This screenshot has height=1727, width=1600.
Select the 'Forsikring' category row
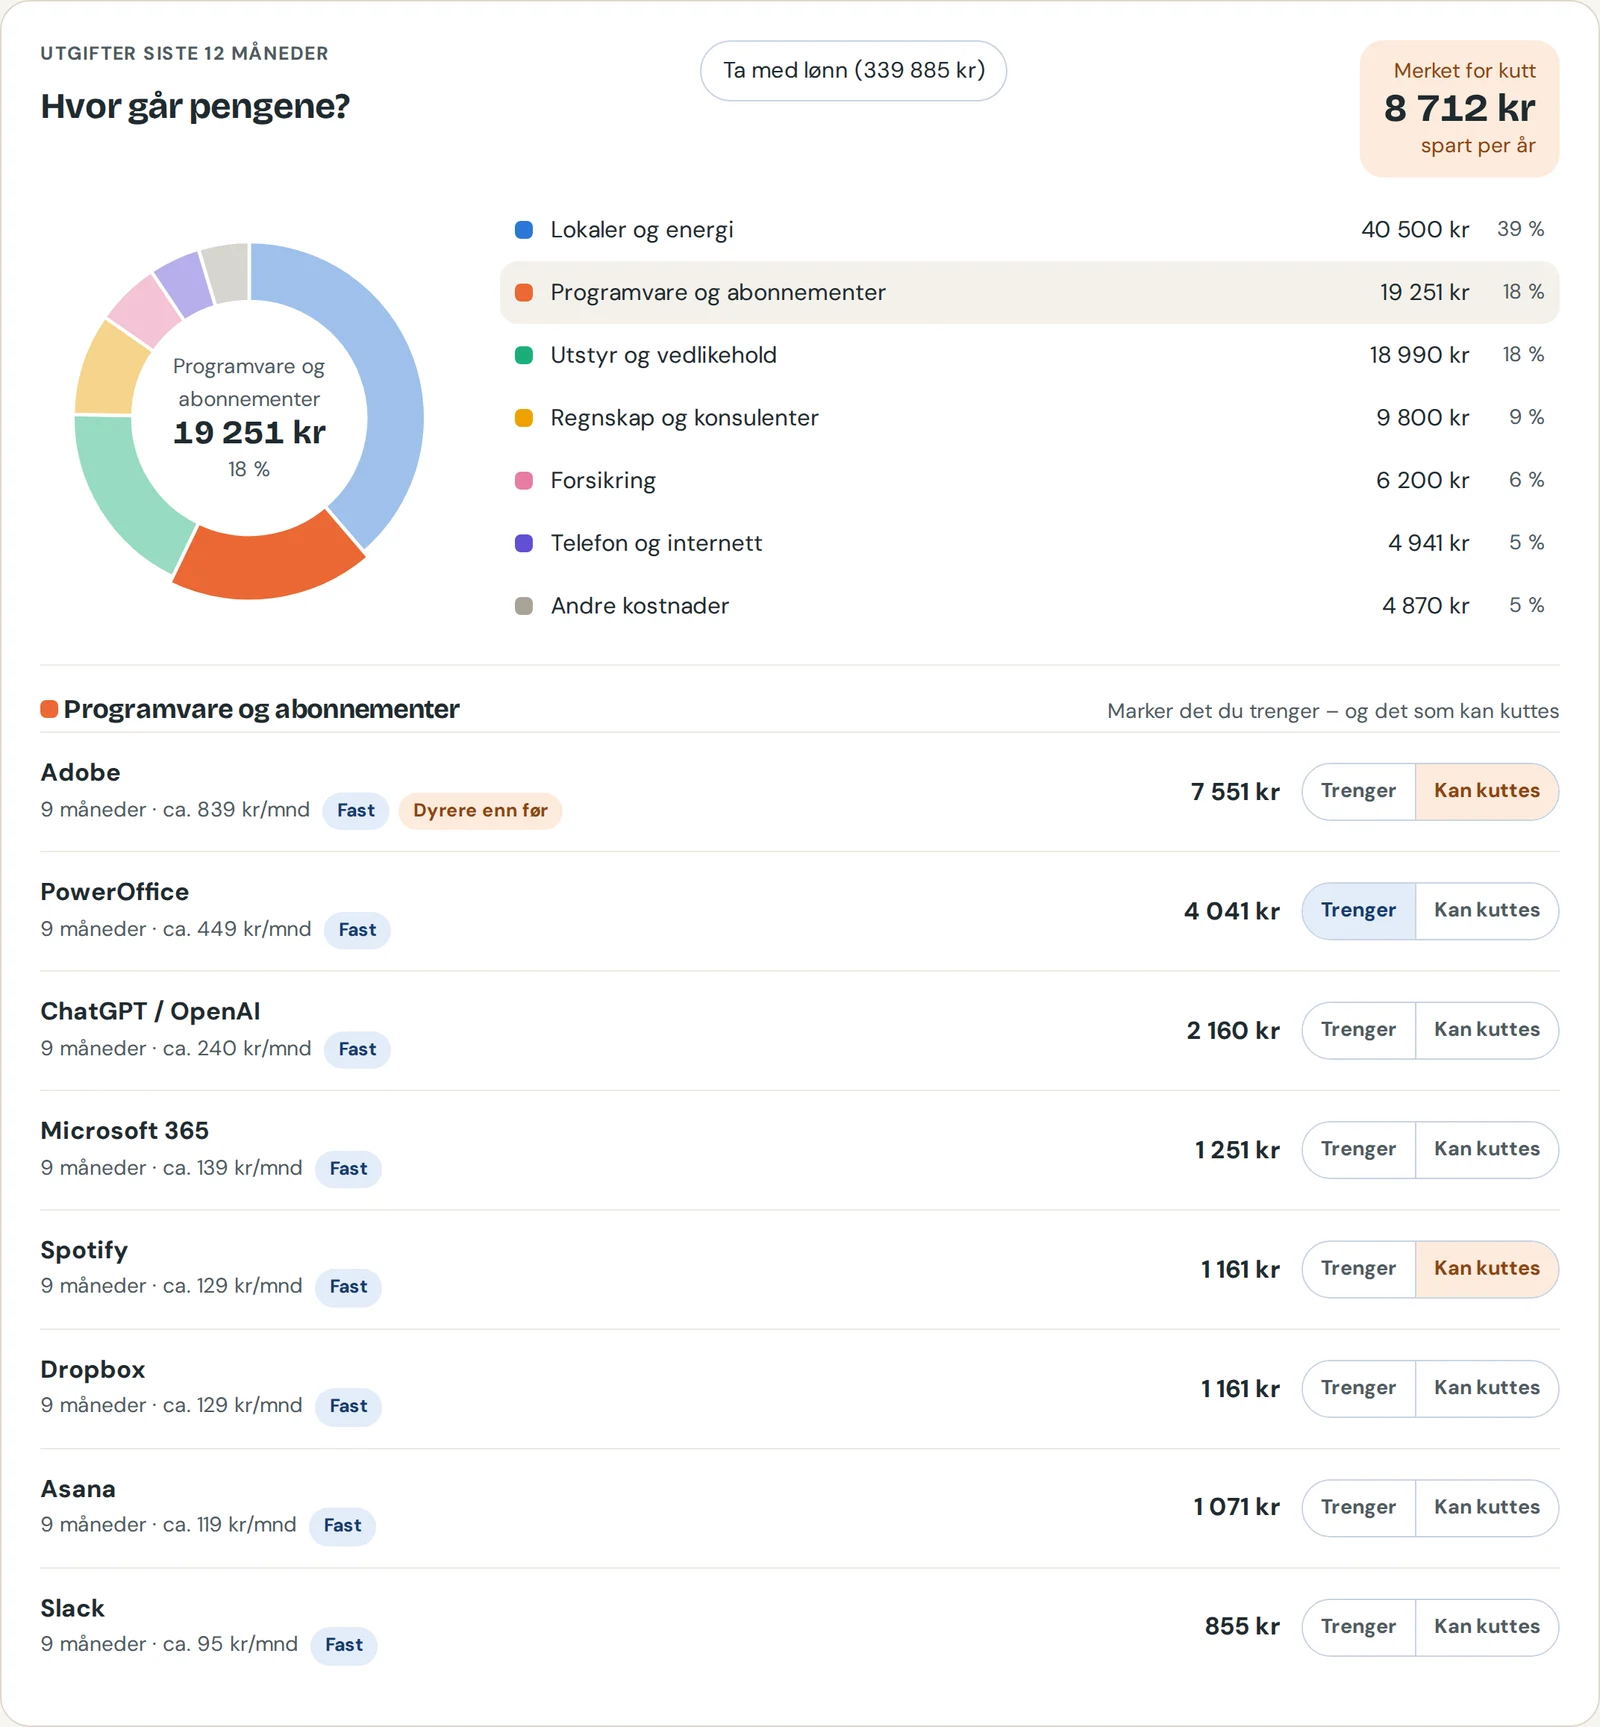[x=1029, y=480]
